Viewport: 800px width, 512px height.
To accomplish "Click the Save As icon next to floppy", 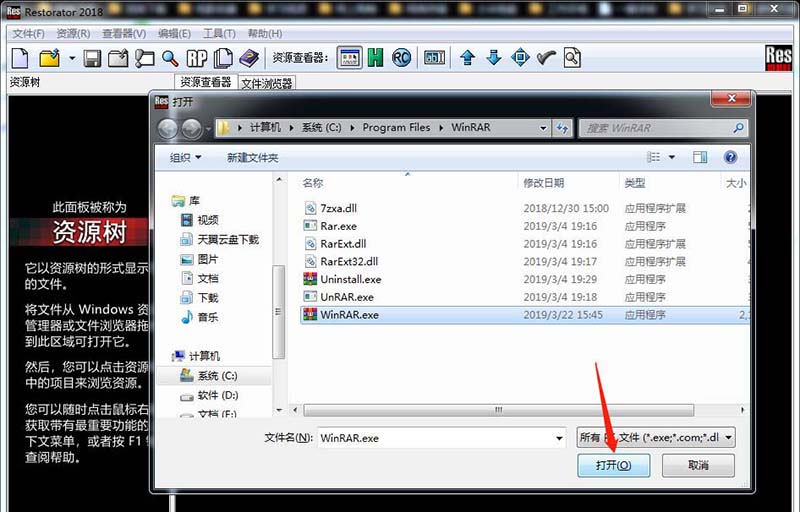I will point(118,58).
